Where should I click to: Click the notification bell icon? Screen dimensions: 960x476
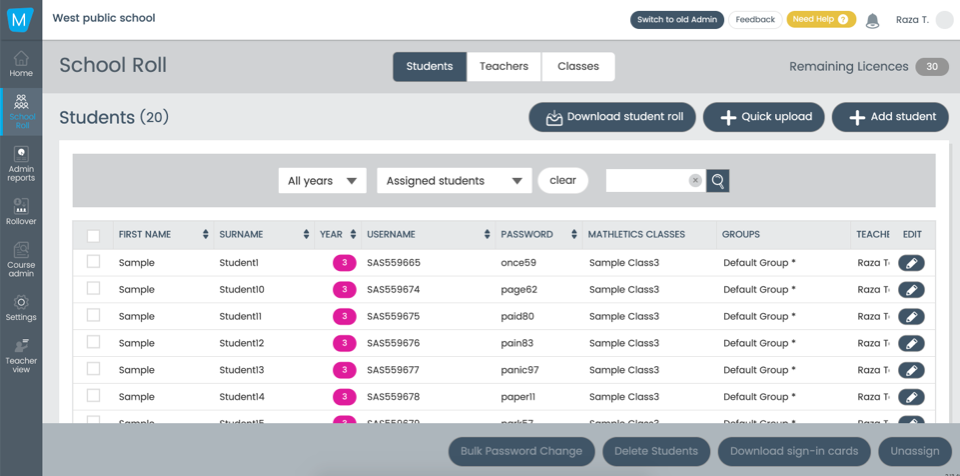tap(872, 20)
